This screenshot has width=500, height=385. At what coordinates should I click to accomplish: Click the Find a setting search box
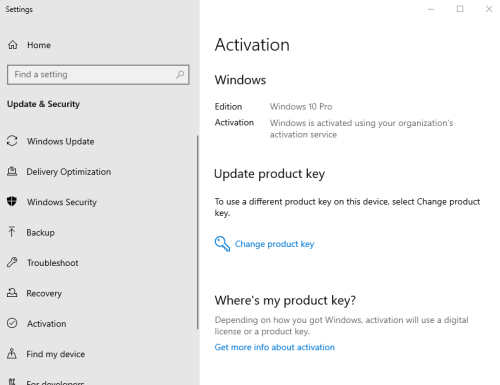click(98, 75)
